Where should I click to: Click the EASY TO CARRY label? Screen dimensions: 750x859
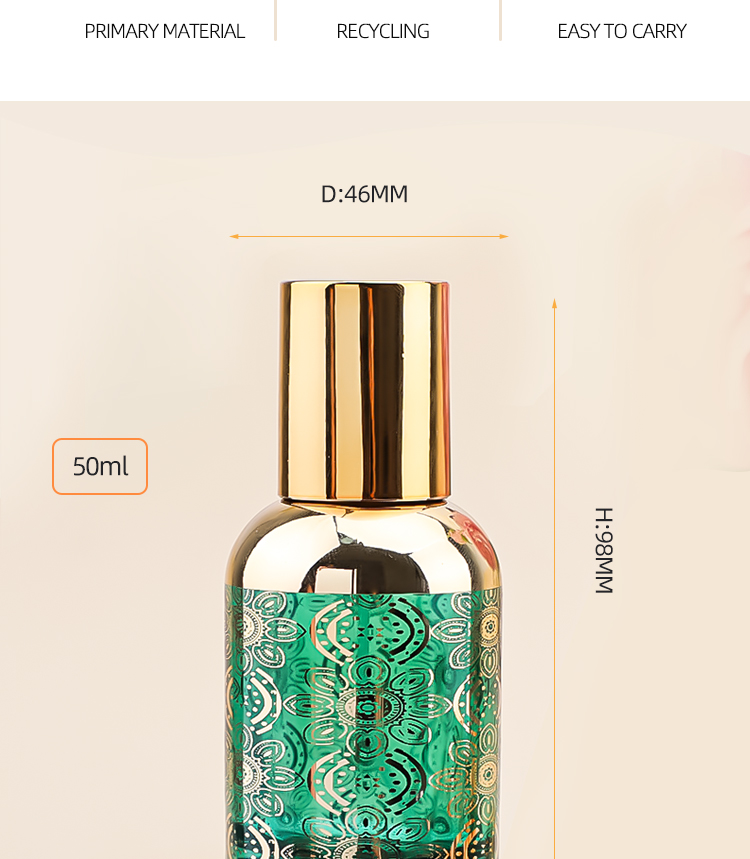click(x=622, y=31)
